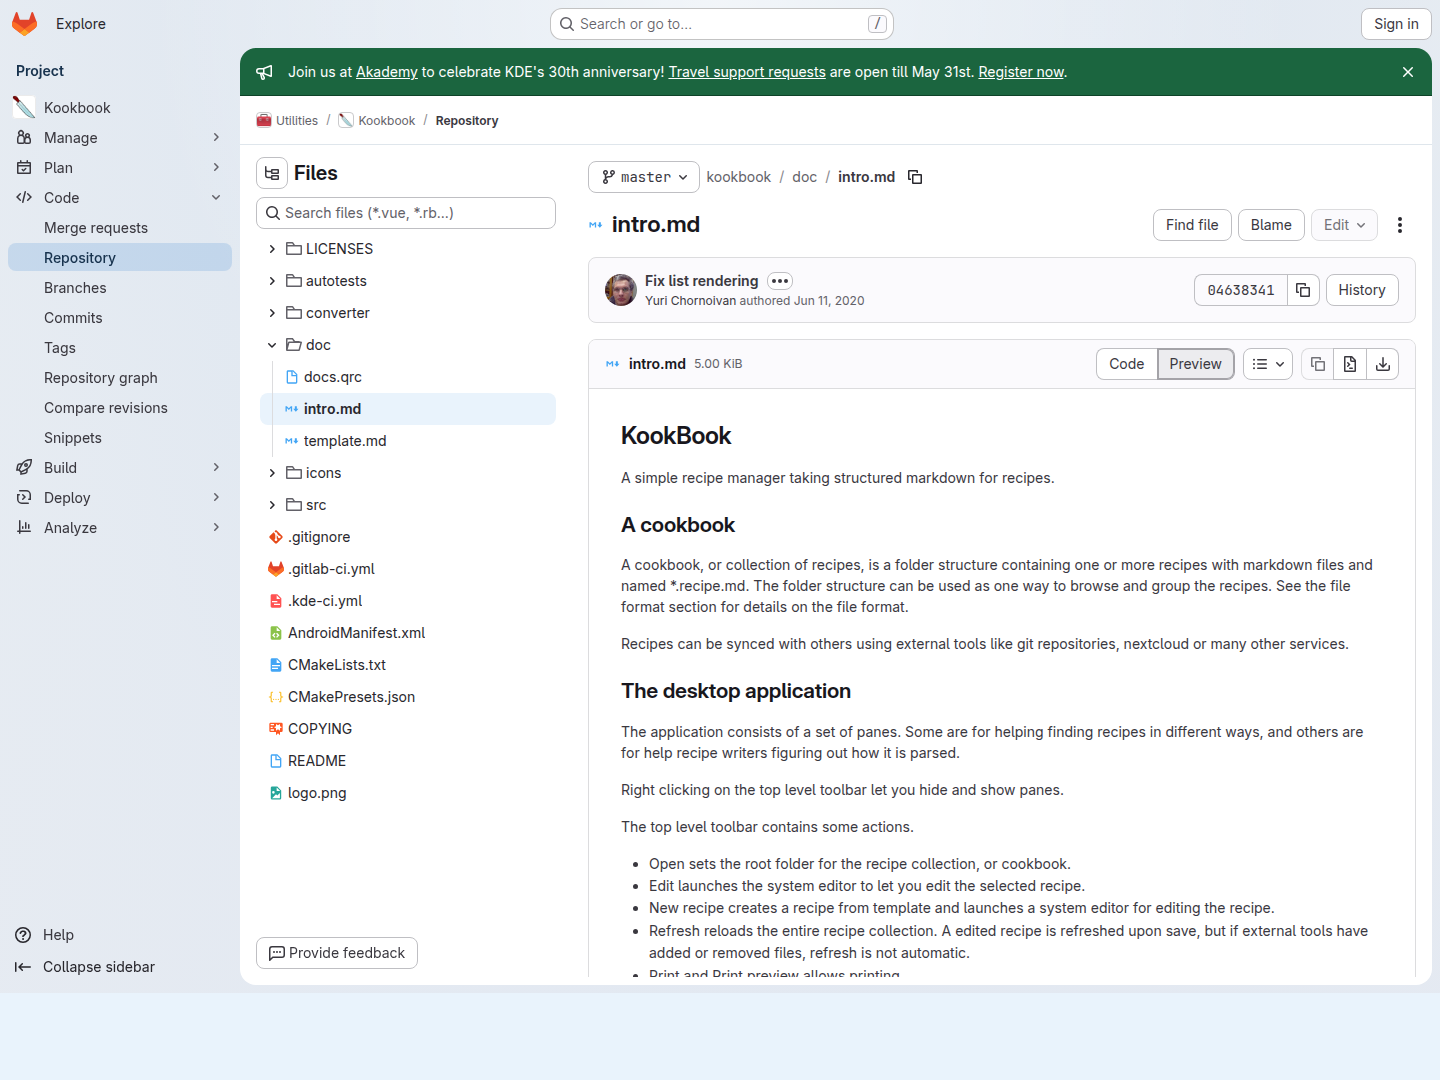Viewport: 1440px width, 1080px height.
Task: Open Travel support requests link
Action: click(x=747, y=72)
